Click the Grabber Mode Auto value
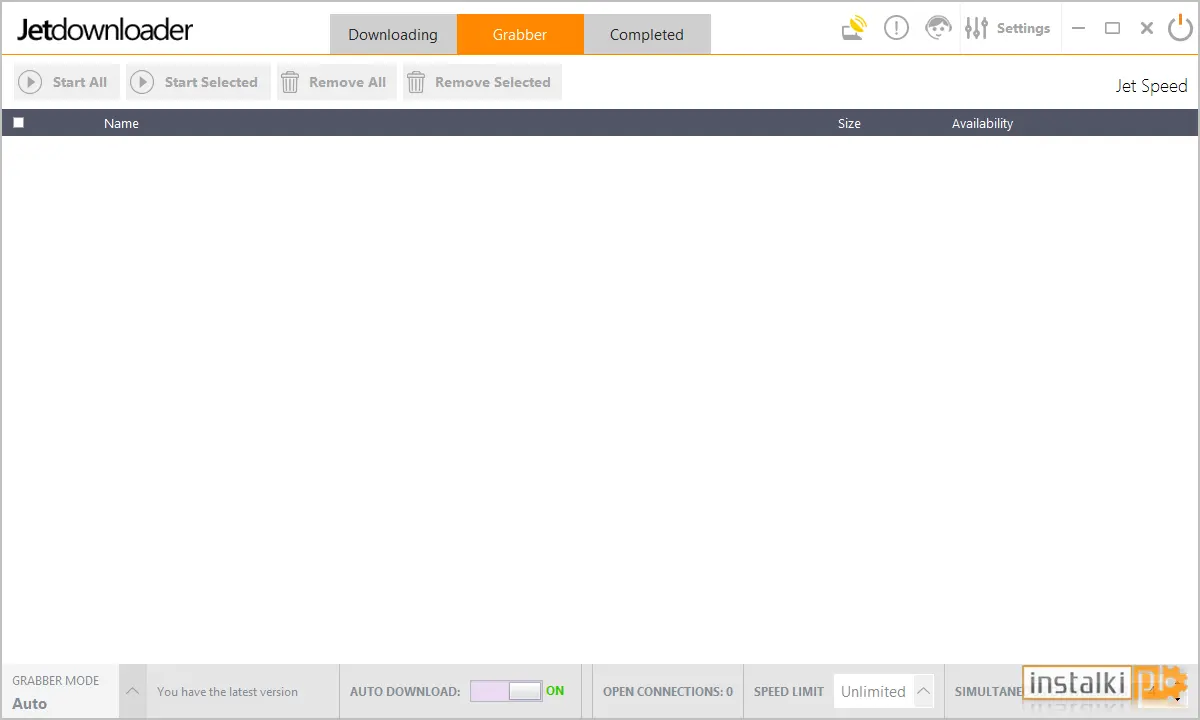1200x720 pixels. coord(30,704)
